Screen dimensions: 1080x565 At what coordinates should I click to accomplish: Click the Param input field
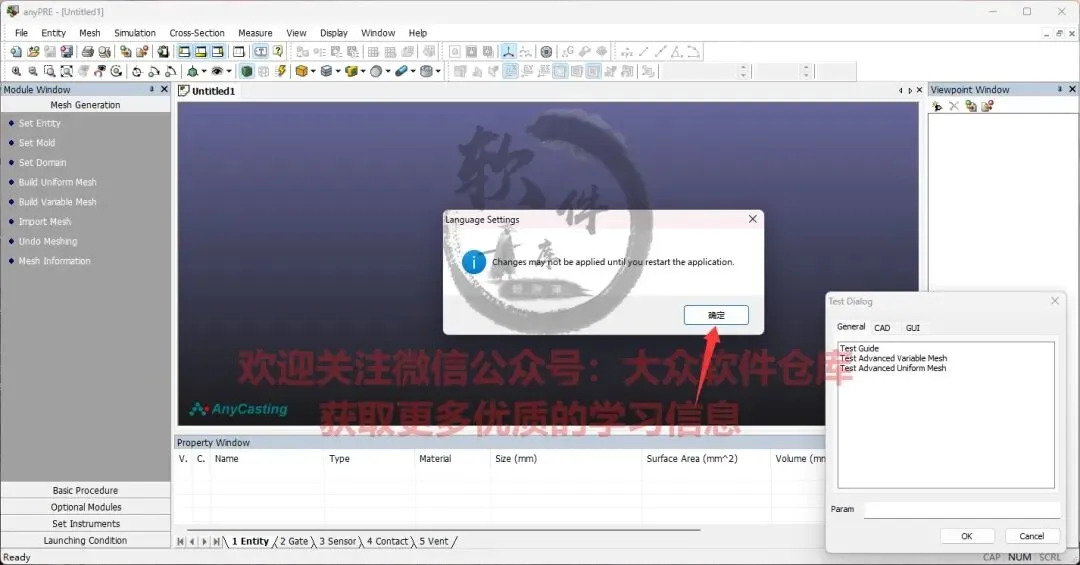[962, 509]
